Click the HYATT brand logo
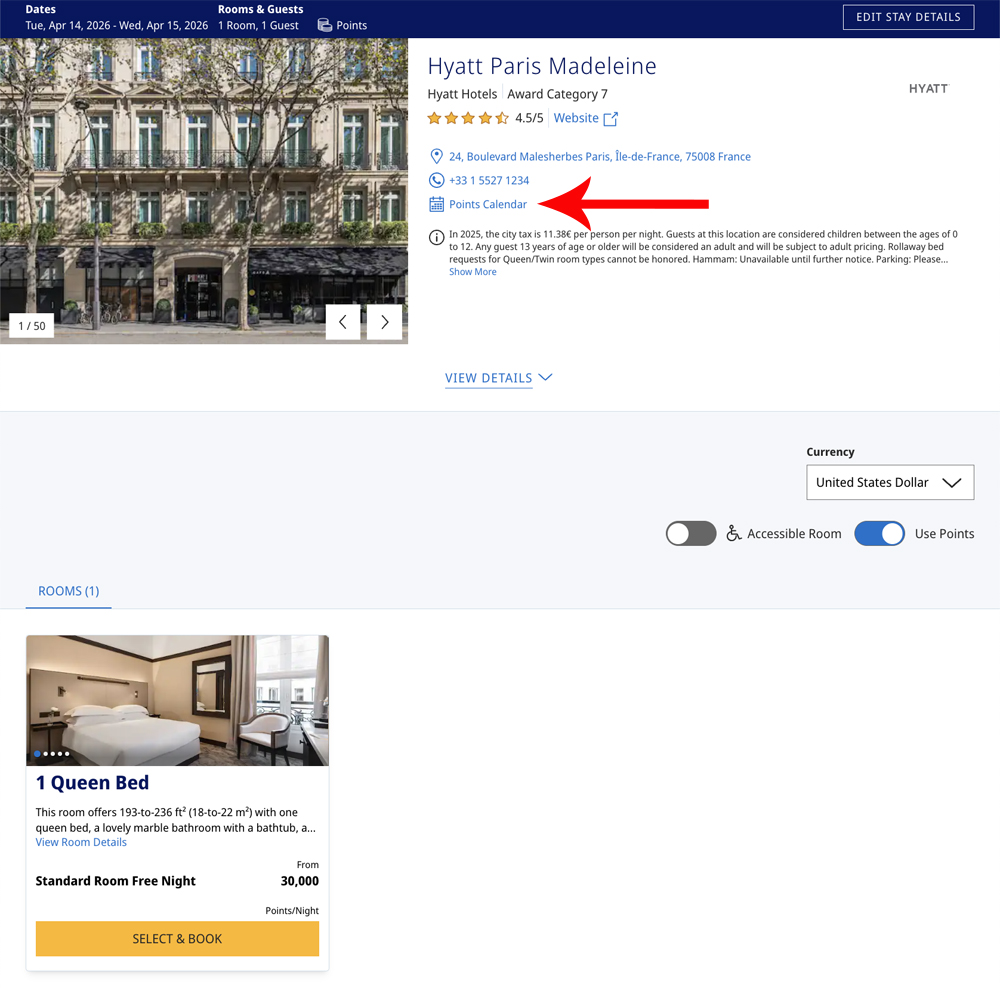The height and width of the screenshot is (988, 1000). tap(929, 89)
